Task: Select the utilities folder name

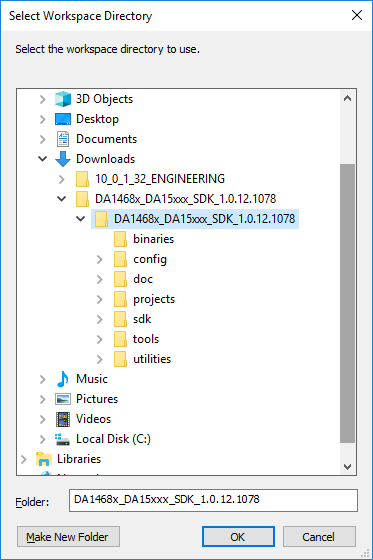Action: tap(152, 359)
